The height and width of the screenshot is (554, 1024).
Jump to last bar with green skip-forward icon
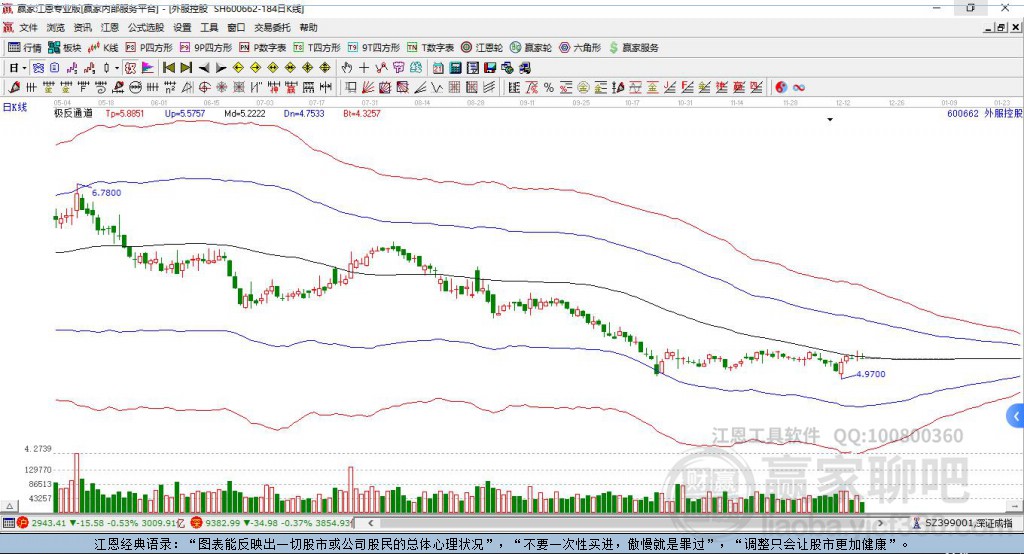[186, 68]
